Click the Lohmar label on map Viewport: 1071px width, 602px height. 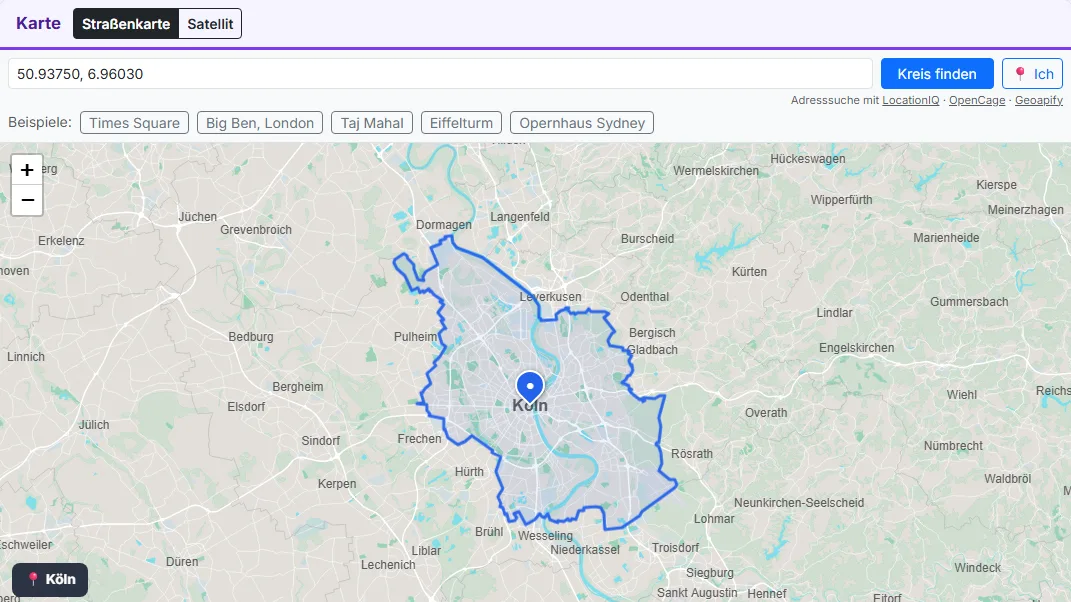click(714, 519)
